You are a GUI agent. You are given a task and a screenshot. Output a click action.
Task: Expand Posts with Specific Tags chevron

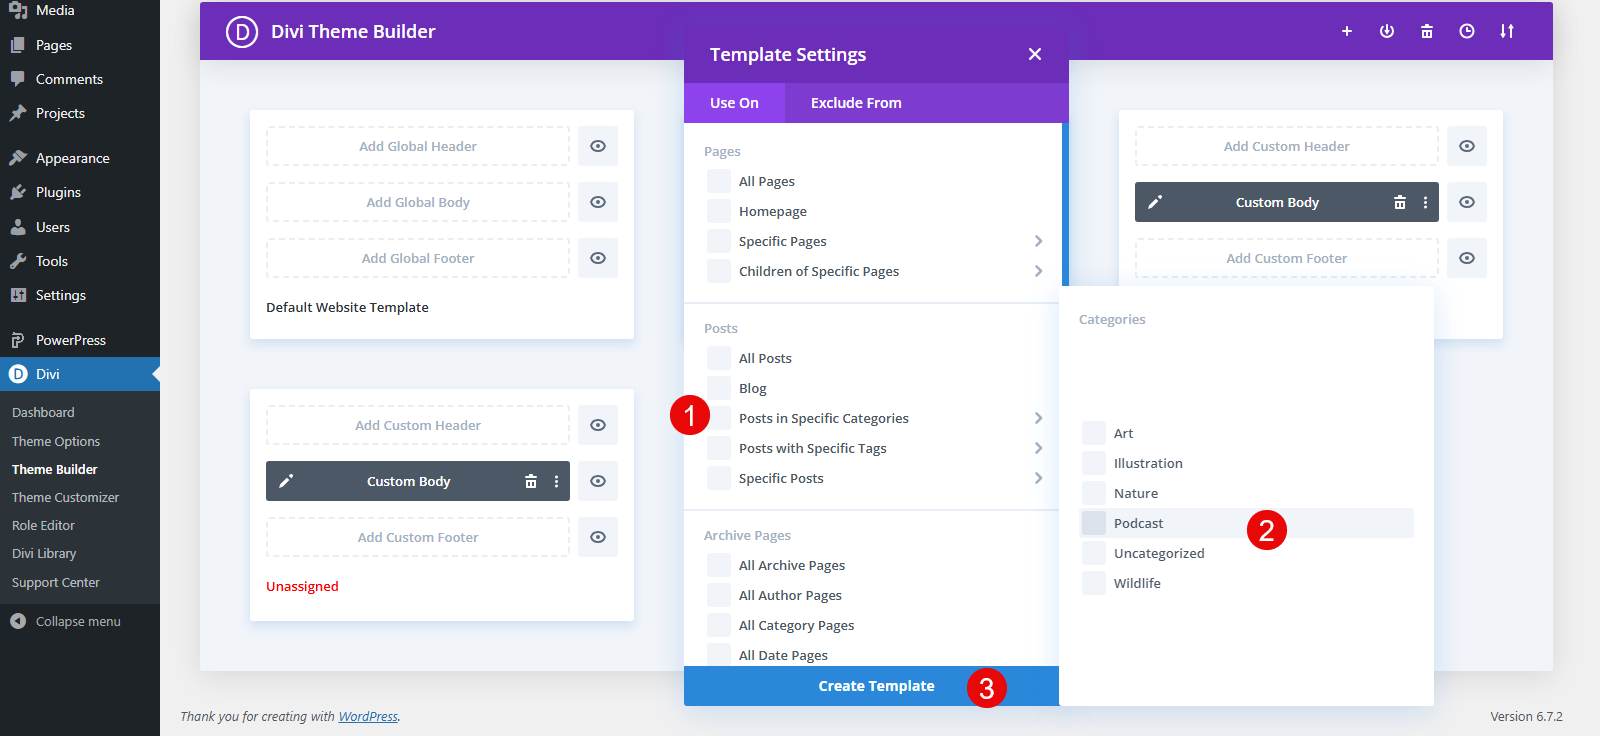point(1038,448)
